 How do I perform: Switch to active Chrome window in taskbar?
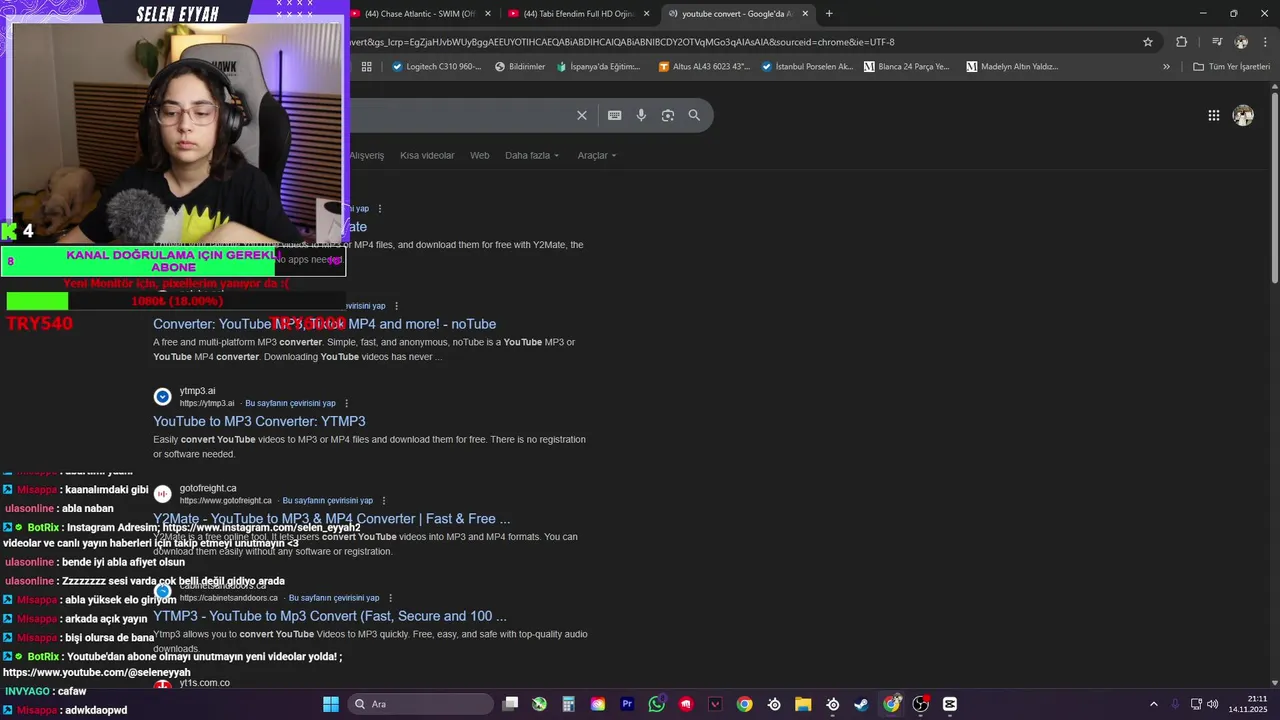(891, 704)
